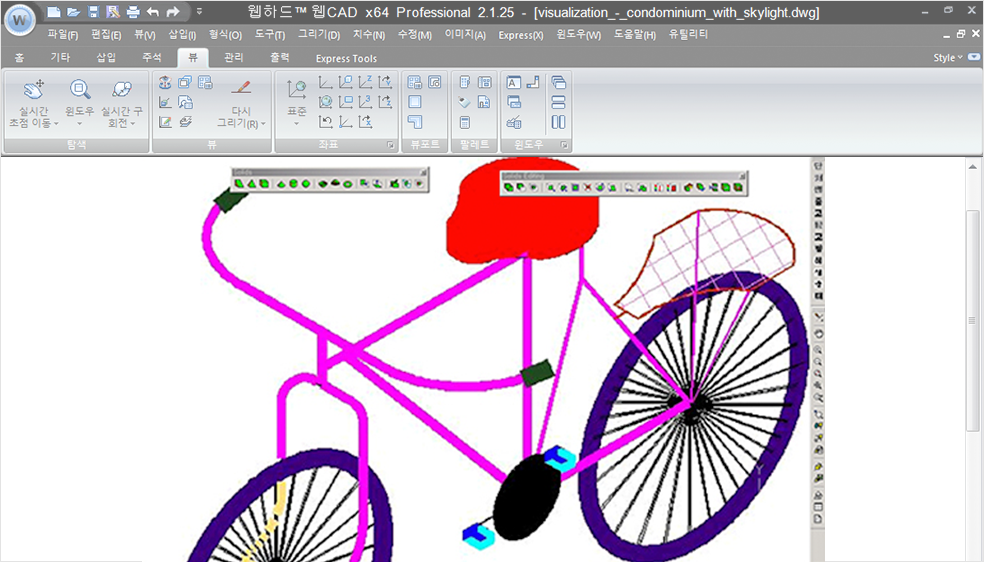Click the paint-bucket tool palette icon in 팔레트
The width and height of the screenshot is (984, 562).
464,102
